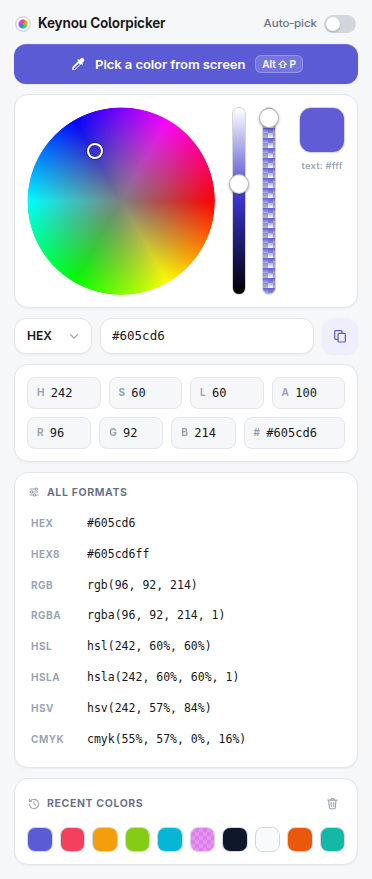Image resolution: width=372 pixels, height=879 pixels.
Task: Select the dark navy recent color swatch
Action: pyautogui.click(x=235, y=840)
